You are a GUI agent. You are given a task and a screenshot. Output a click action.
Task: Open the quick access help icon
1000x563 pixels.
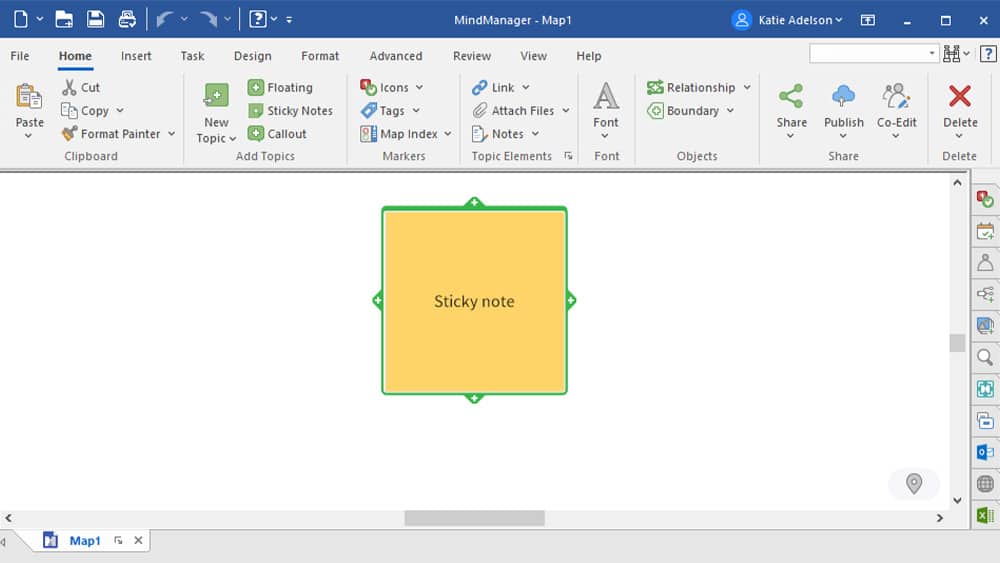coord(258,19)
